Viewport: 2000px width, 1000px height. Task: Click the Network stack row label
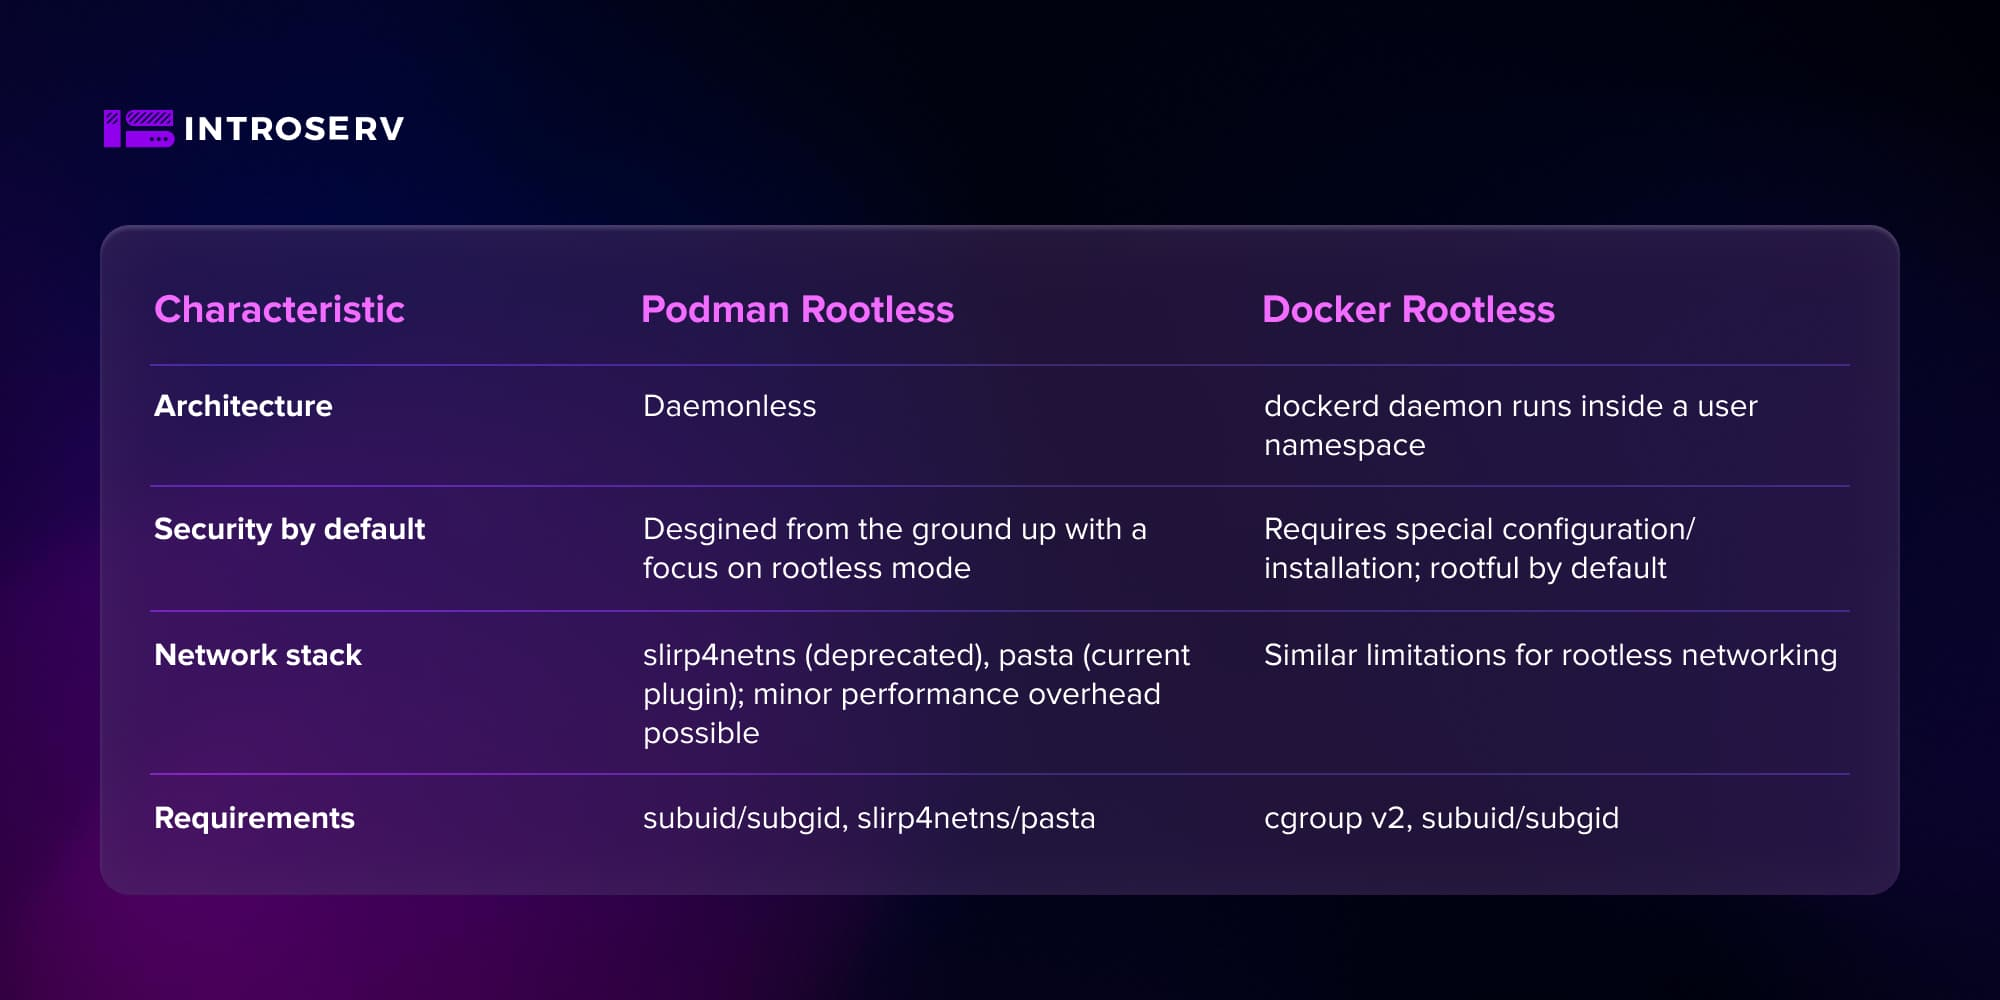pos(258,655)
